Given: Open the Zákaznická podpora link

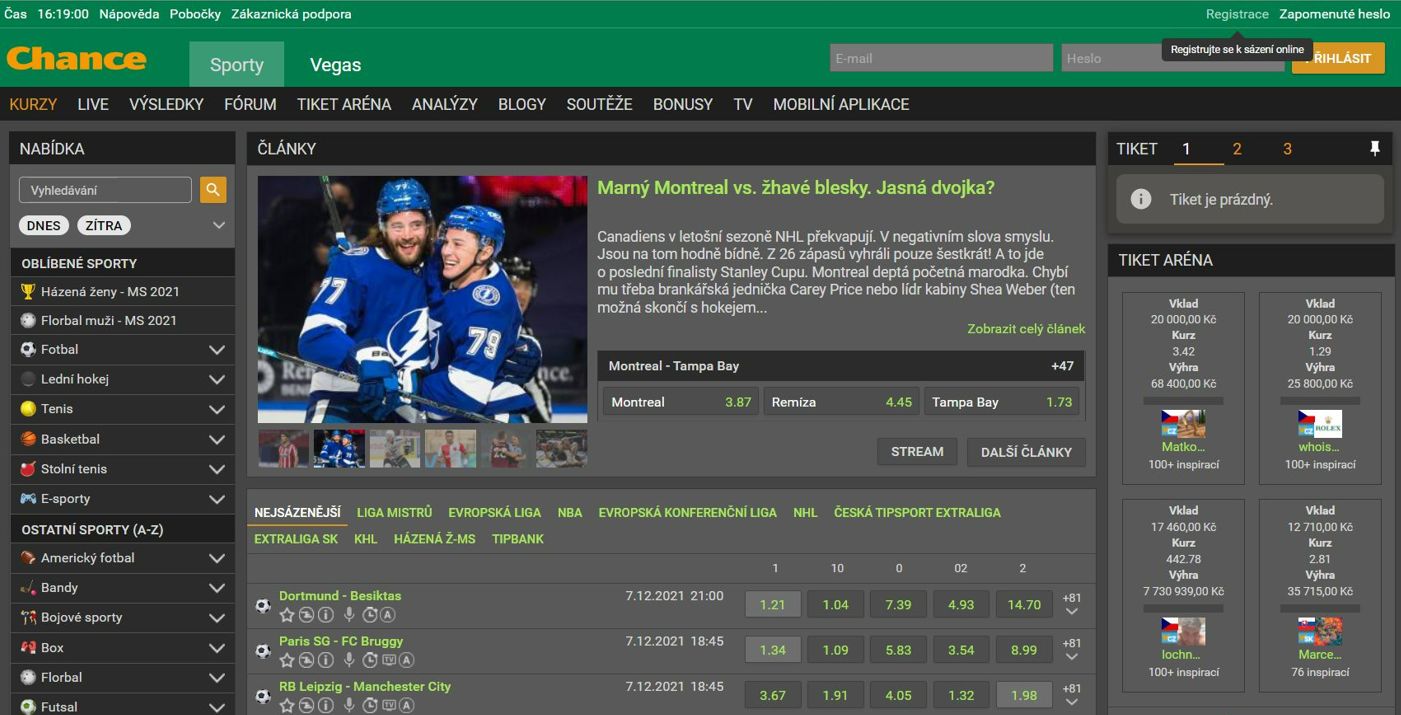Looking at the screenshot, I should [x=291, y=14].
